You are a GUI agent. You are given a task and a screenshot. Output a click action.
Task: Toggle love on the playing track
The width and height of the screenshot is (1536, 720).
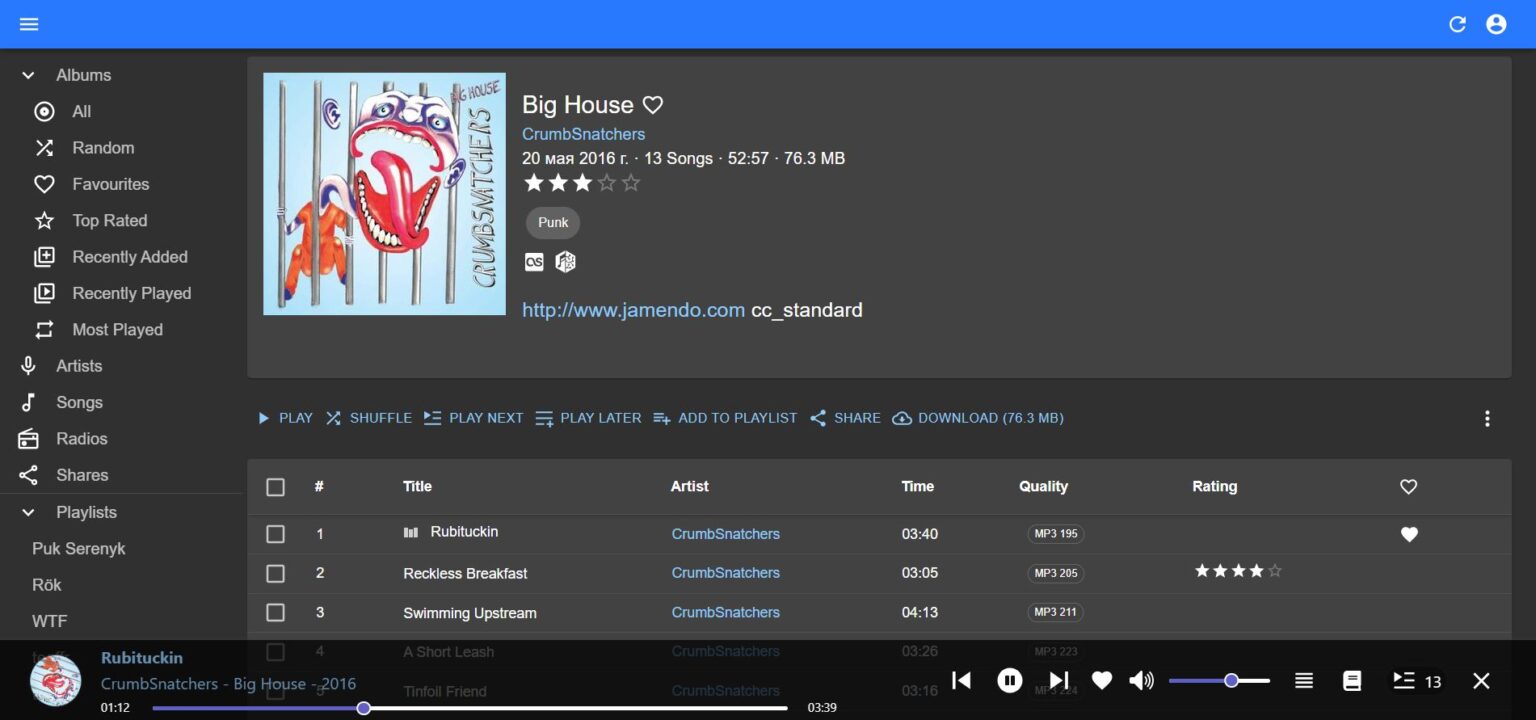pyautogui.click(x=1102, y=681)
